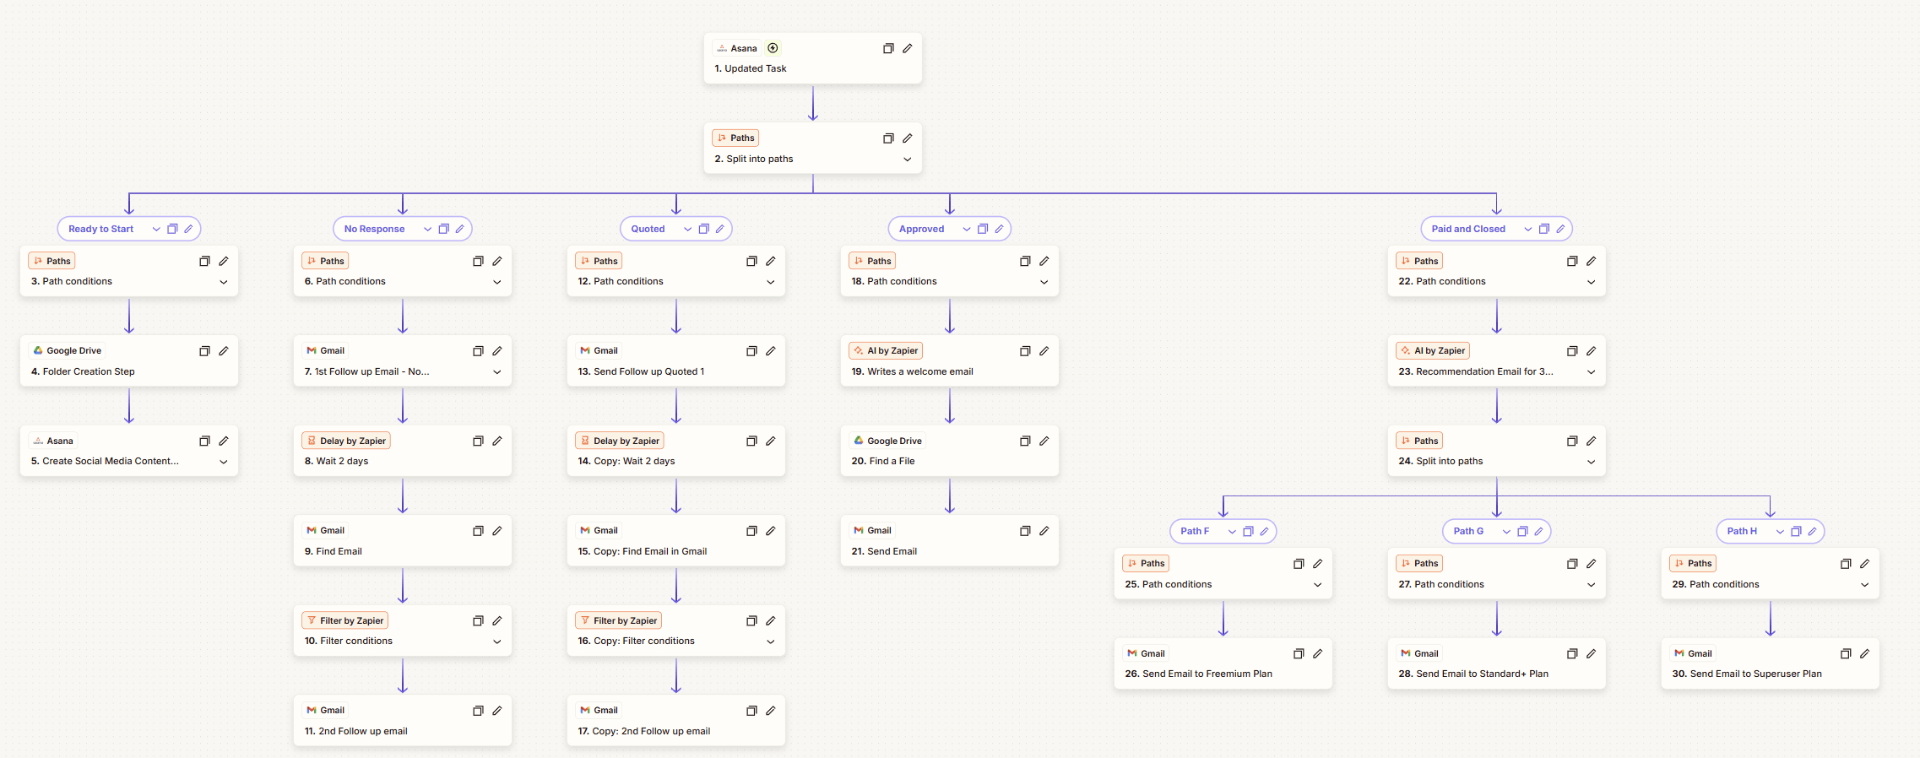The image size is (1920, 758).
Task: Duplicate step 4 Folder Creation Step
Action: coord(204,351)
